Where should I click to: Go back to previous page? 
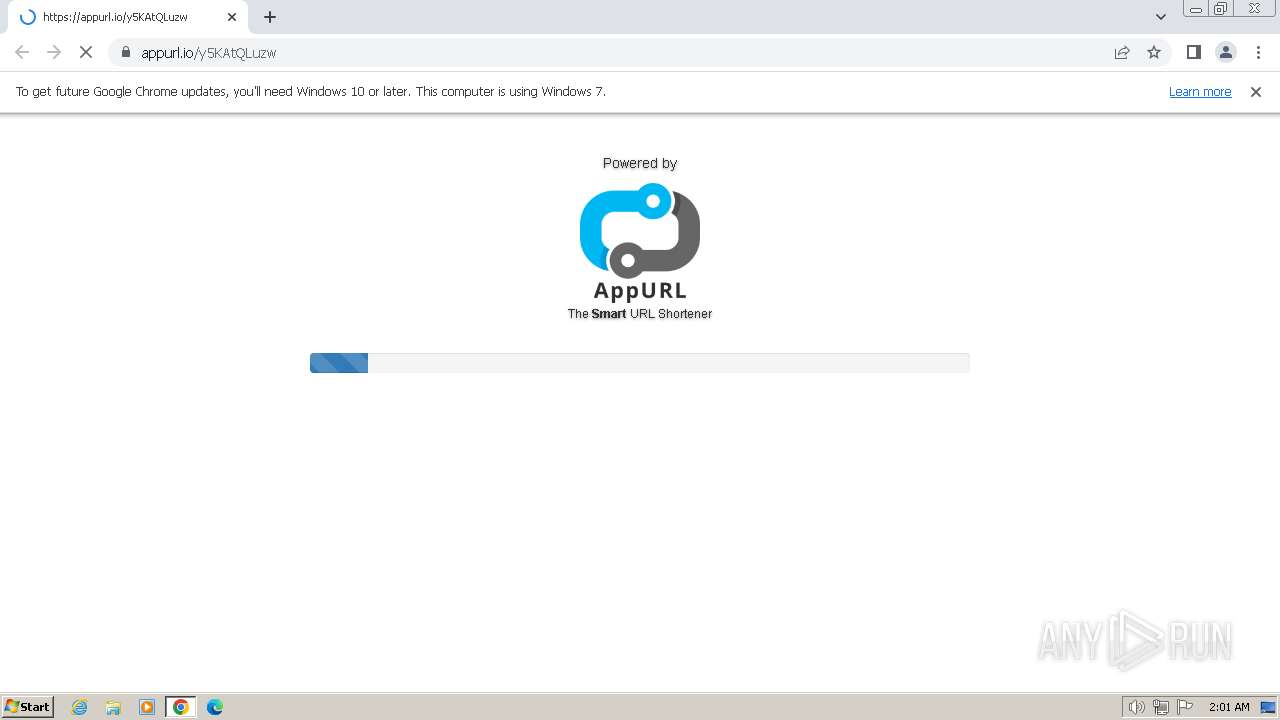[x=22, y=52]
